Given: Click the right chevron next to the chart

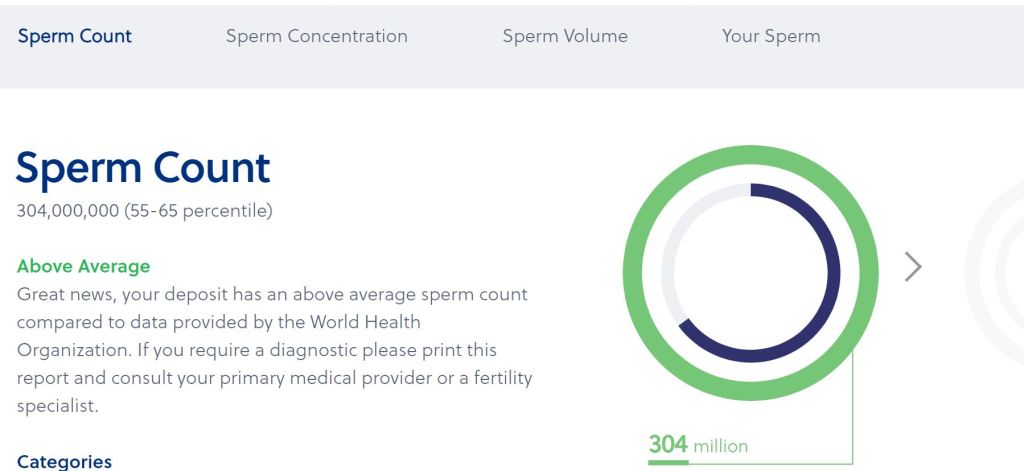Looking at the screenshot, I should (912, 267).
